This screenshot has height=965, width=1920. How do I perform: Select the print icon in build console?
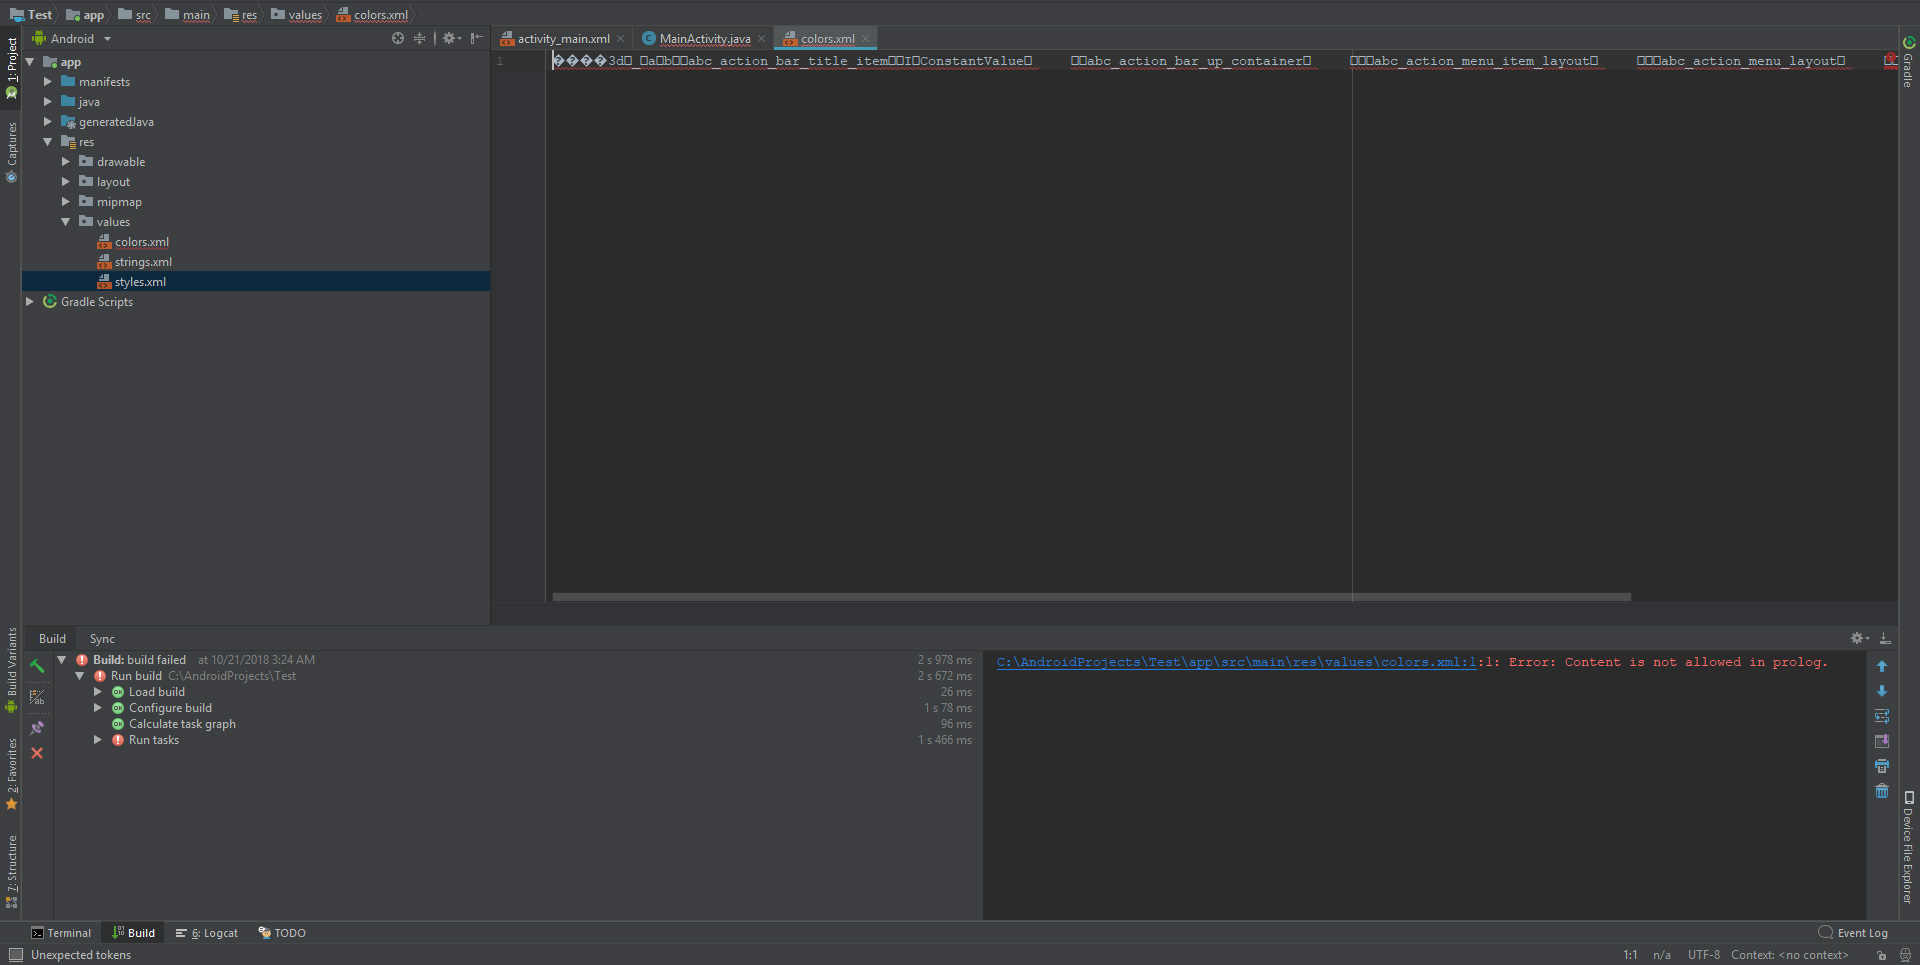click(x=1882, y=766)
